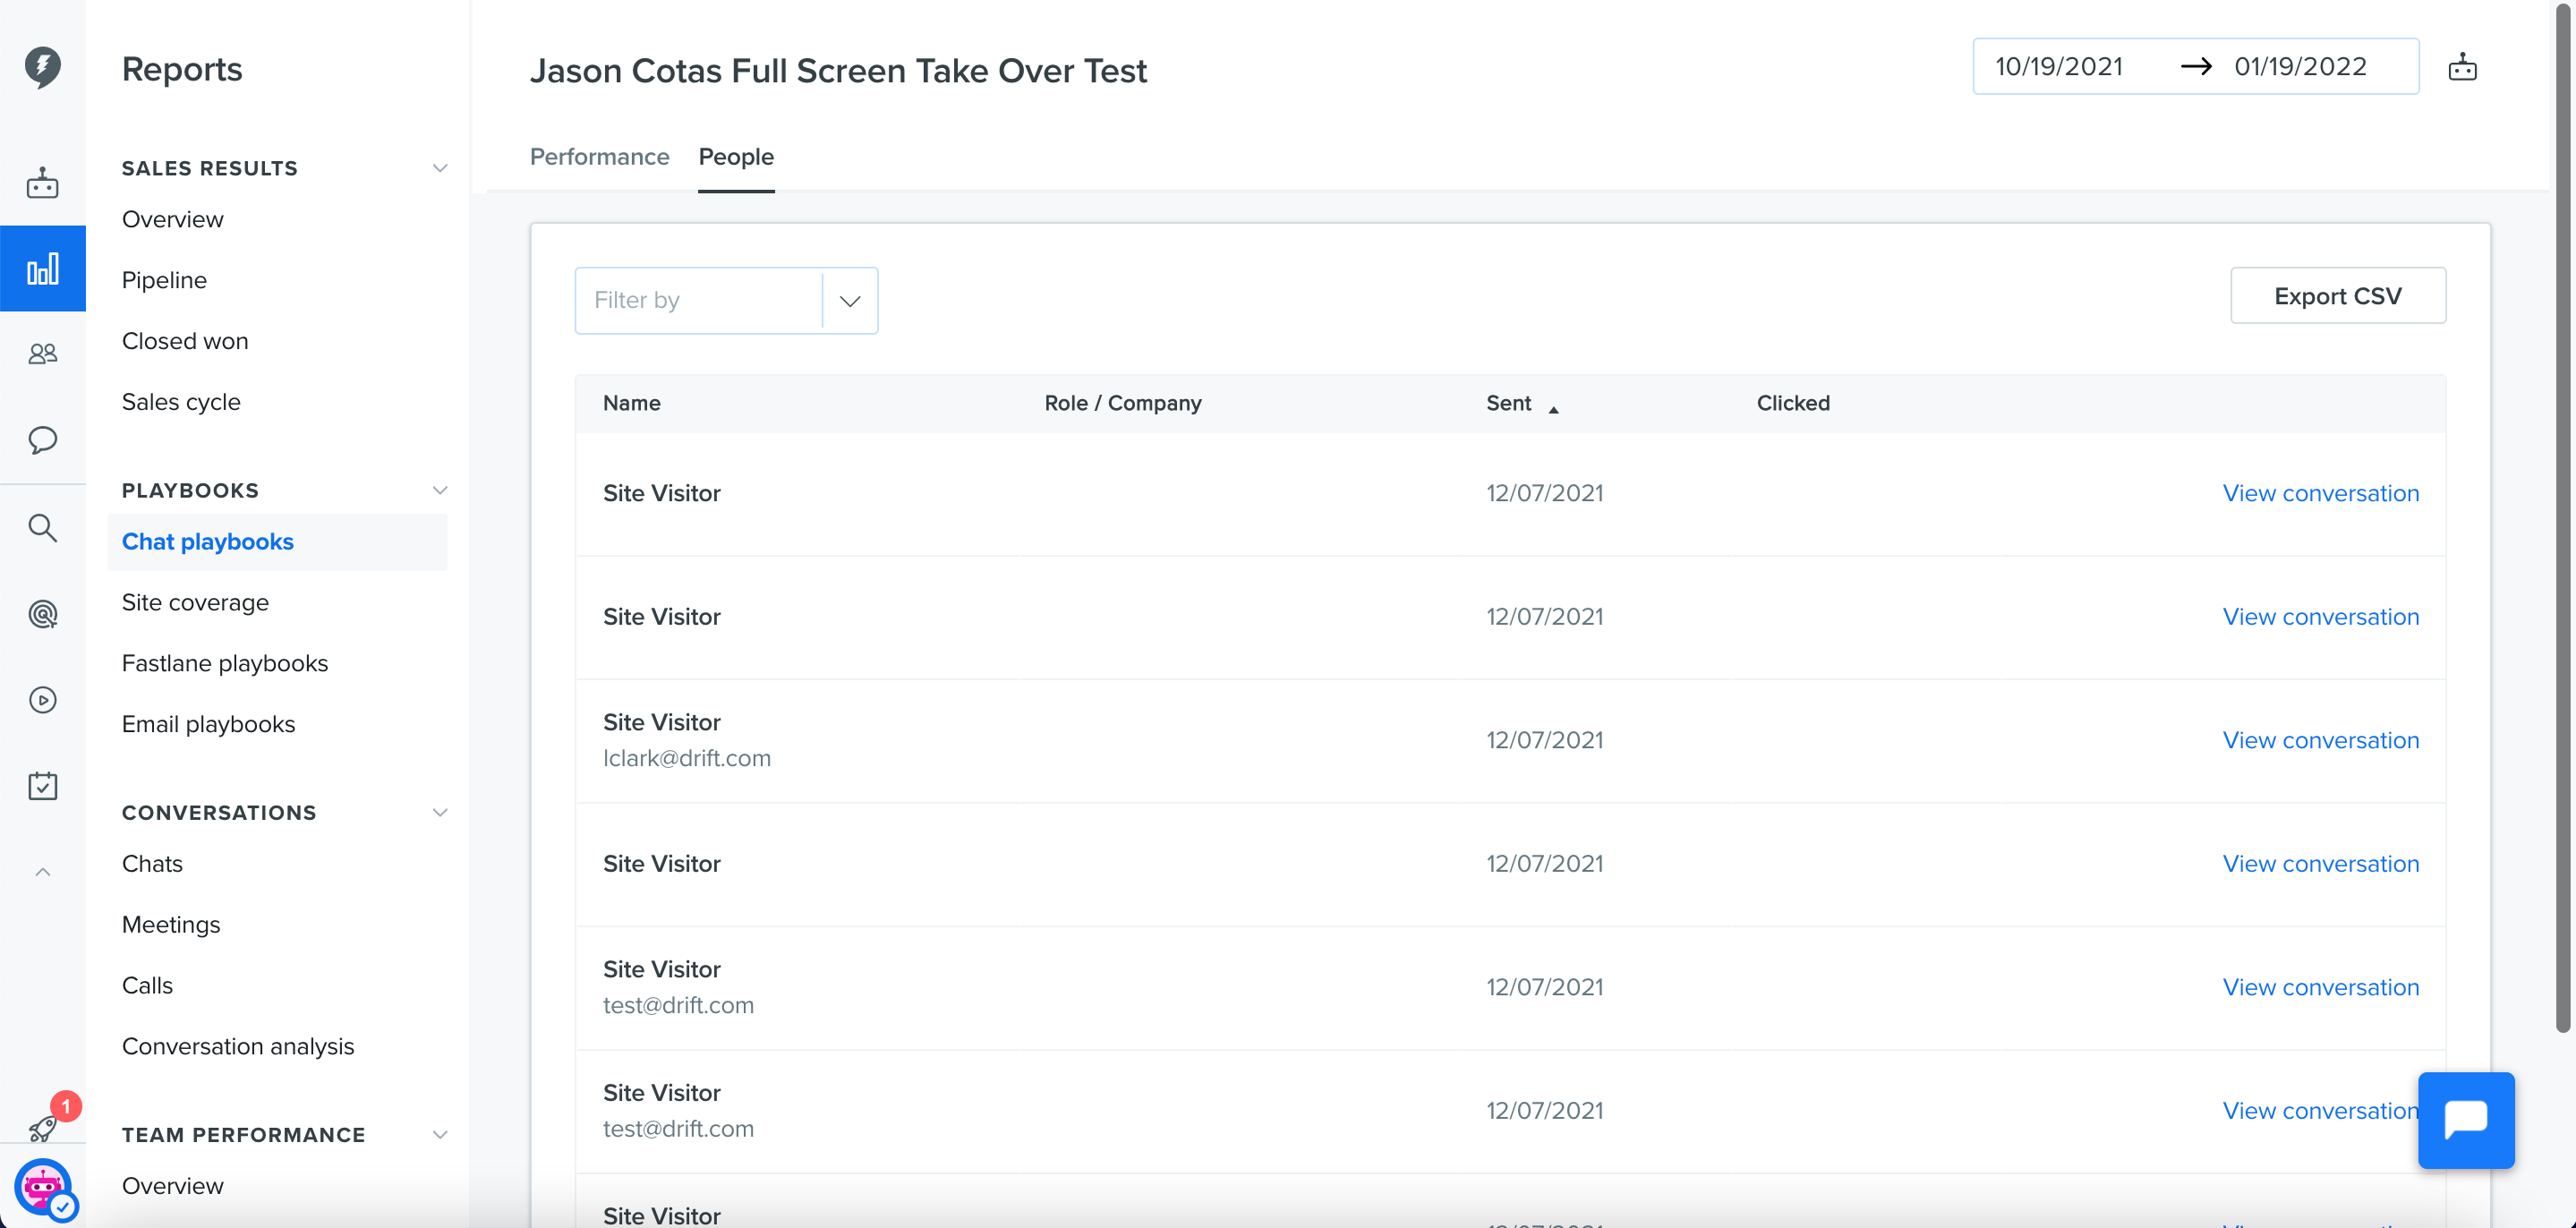Click the Name column header
Screen dimensions: 2576x1228
click(631, 403)
